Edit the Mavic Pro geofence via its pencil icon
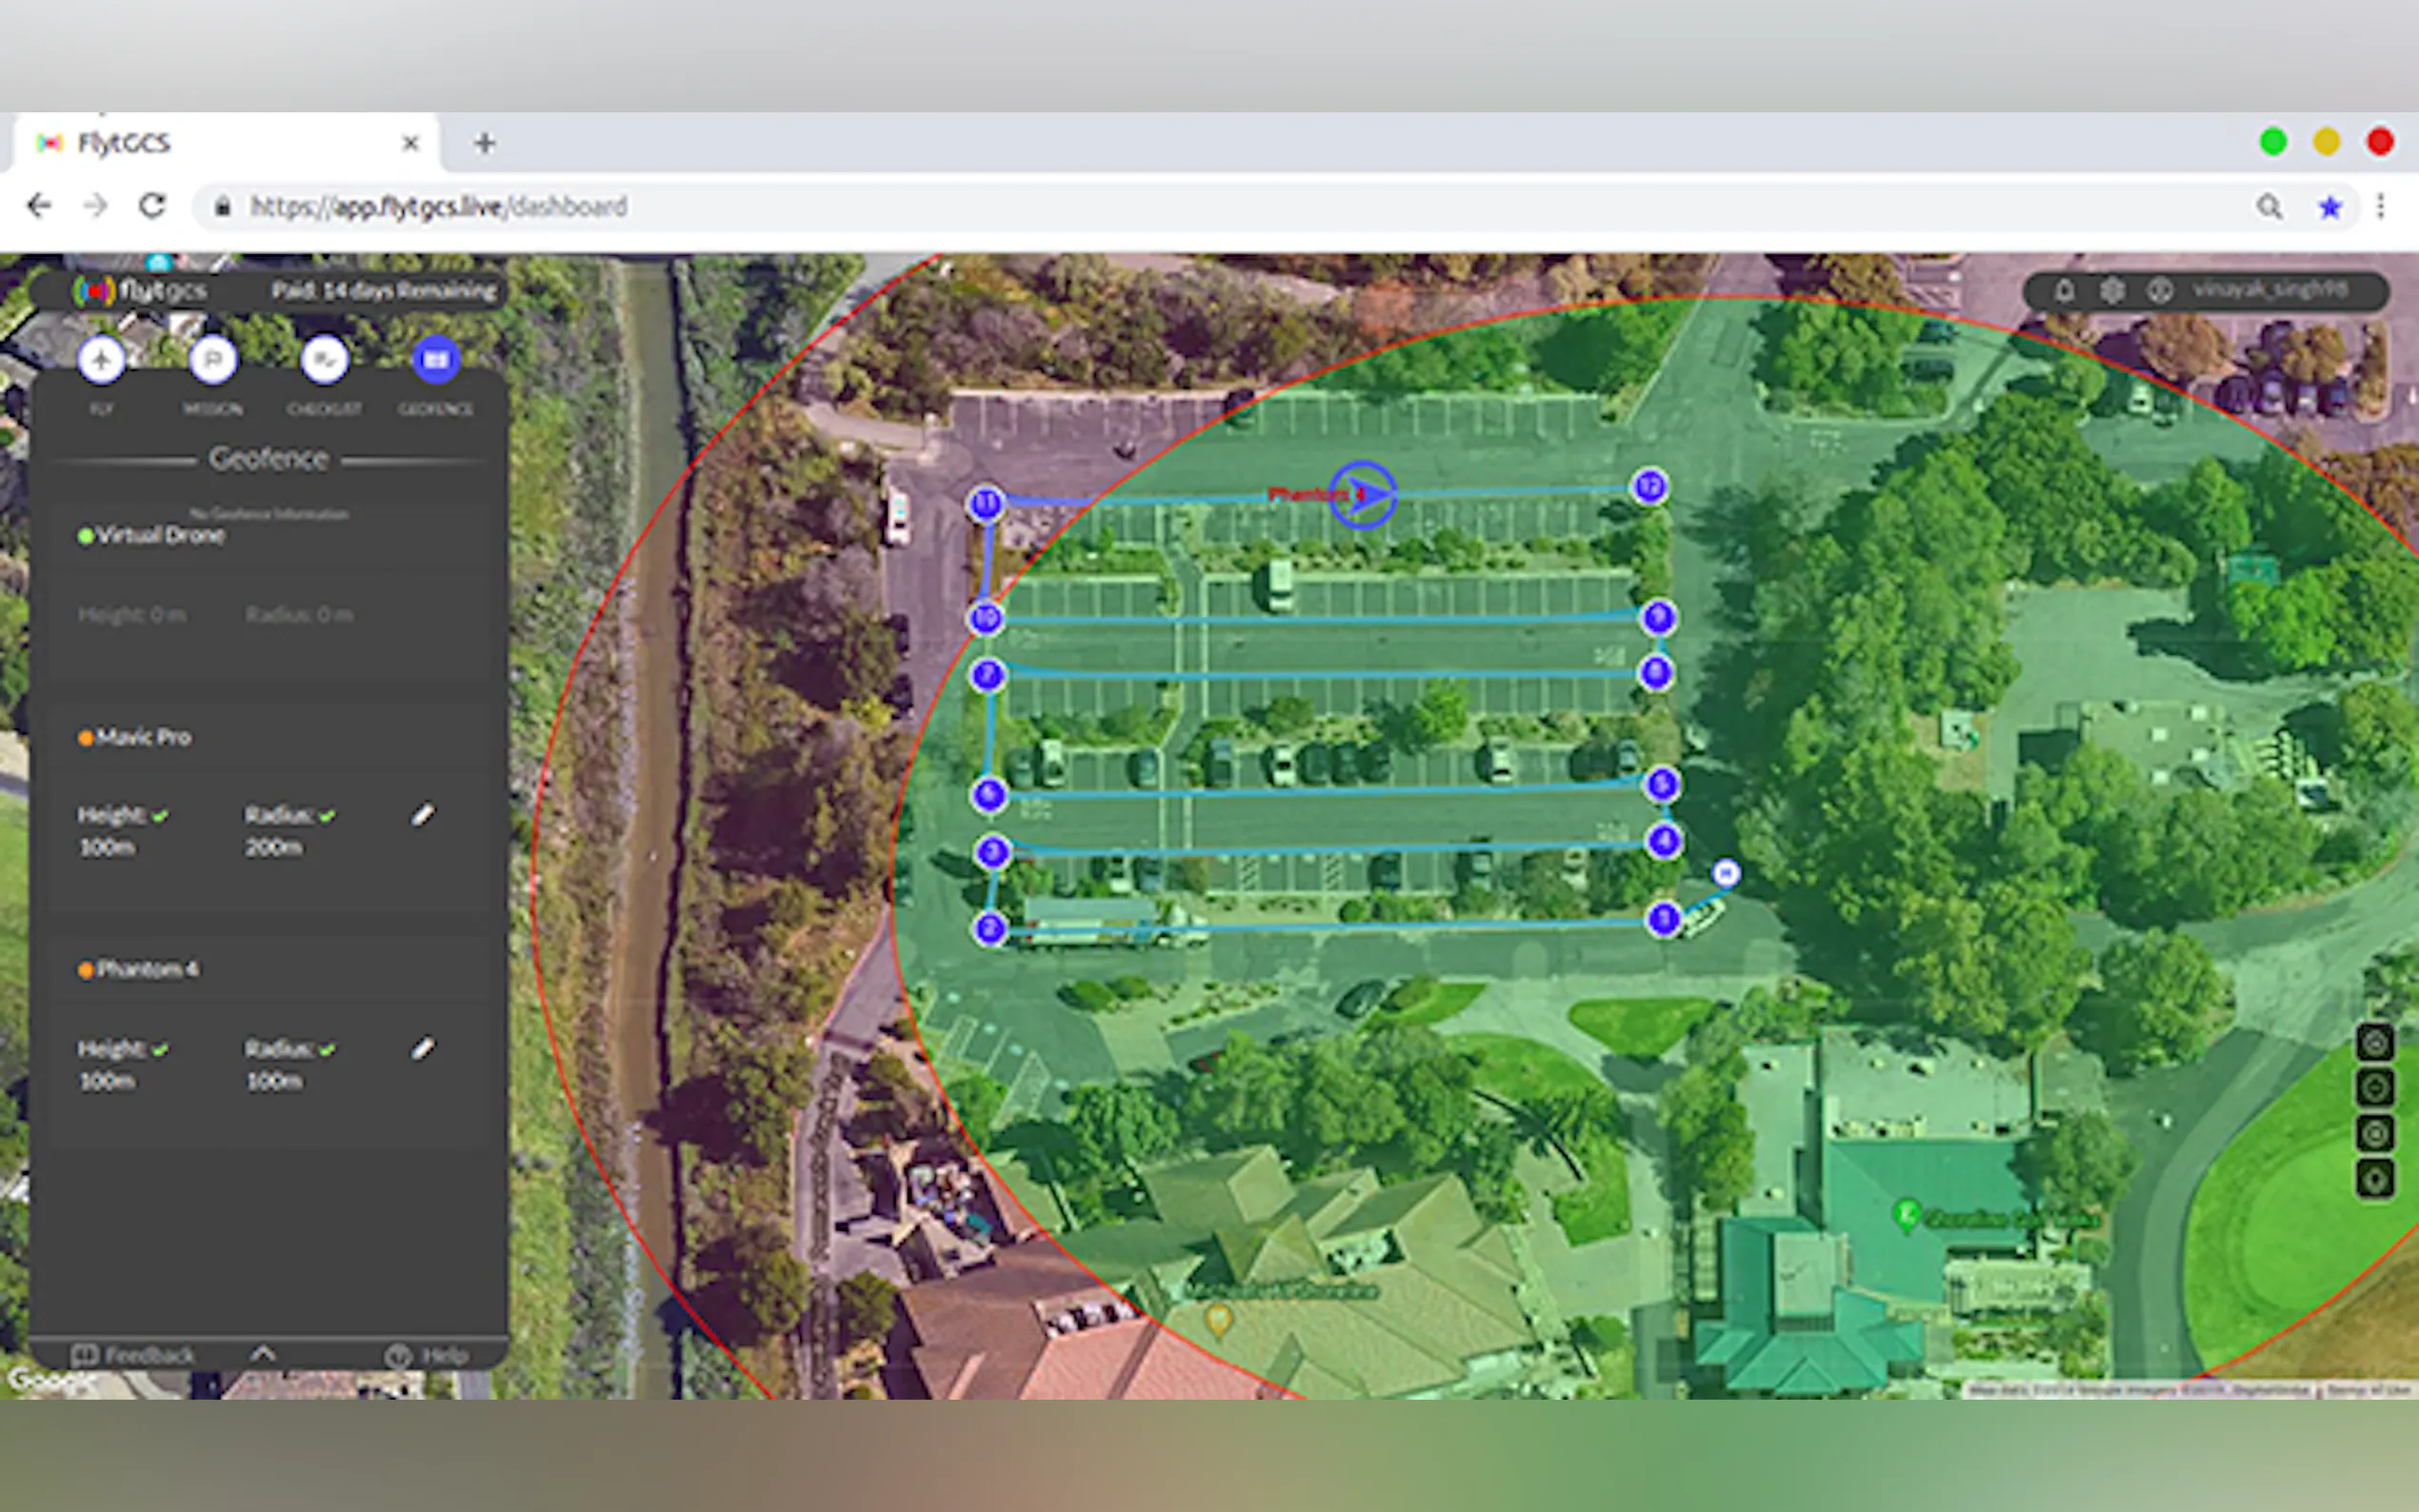 (423, 815)
